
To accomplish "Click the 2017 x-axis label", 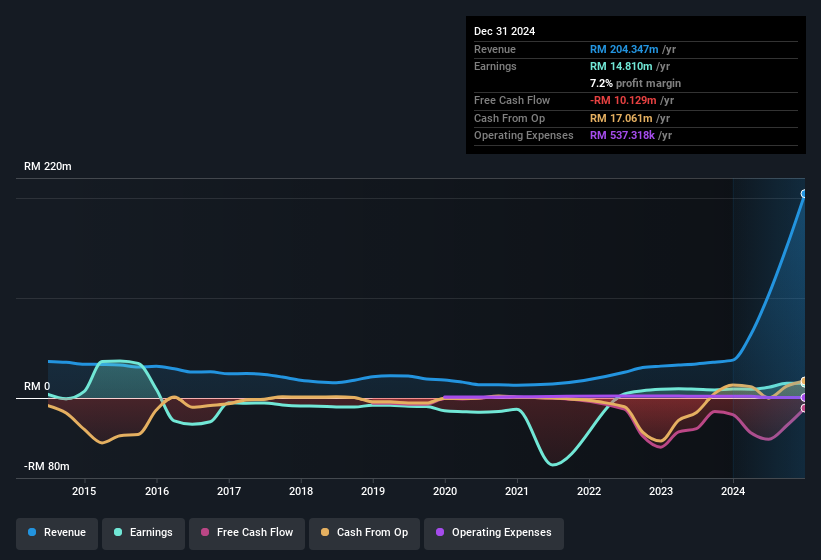I will [229, 491].
